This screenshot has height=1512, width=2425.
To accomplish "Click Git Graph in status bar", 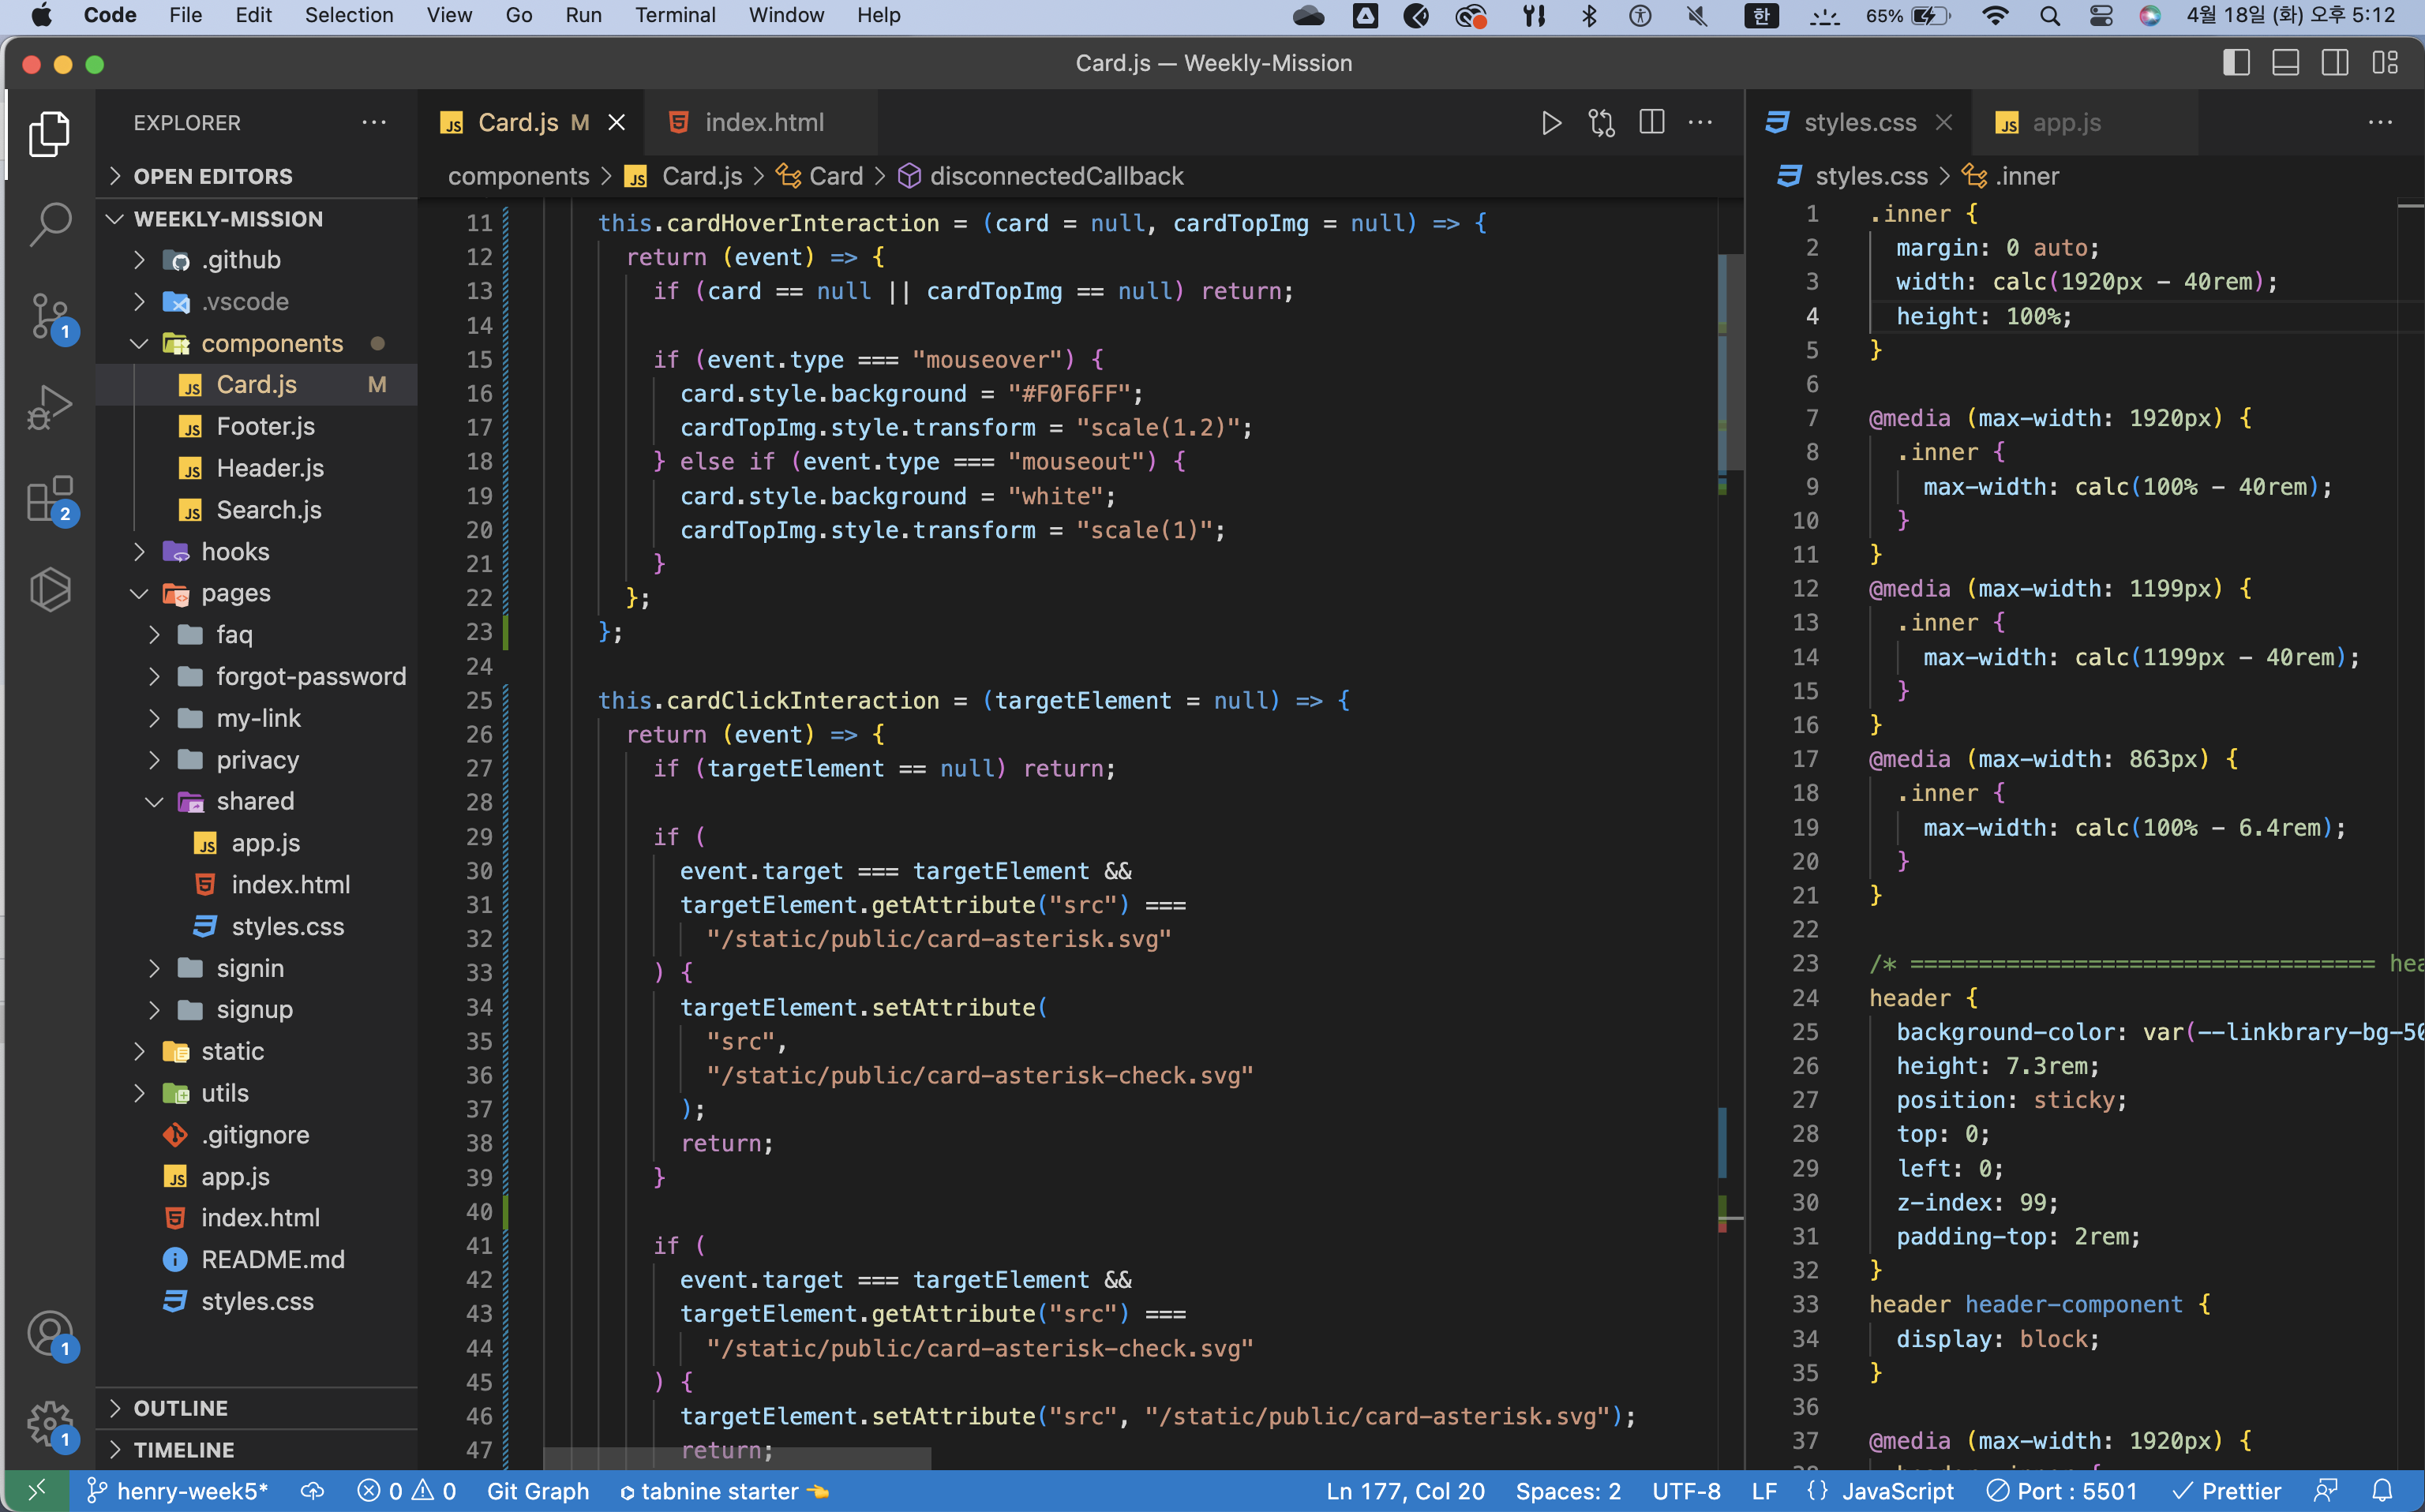I will [x=537, y=1491].
